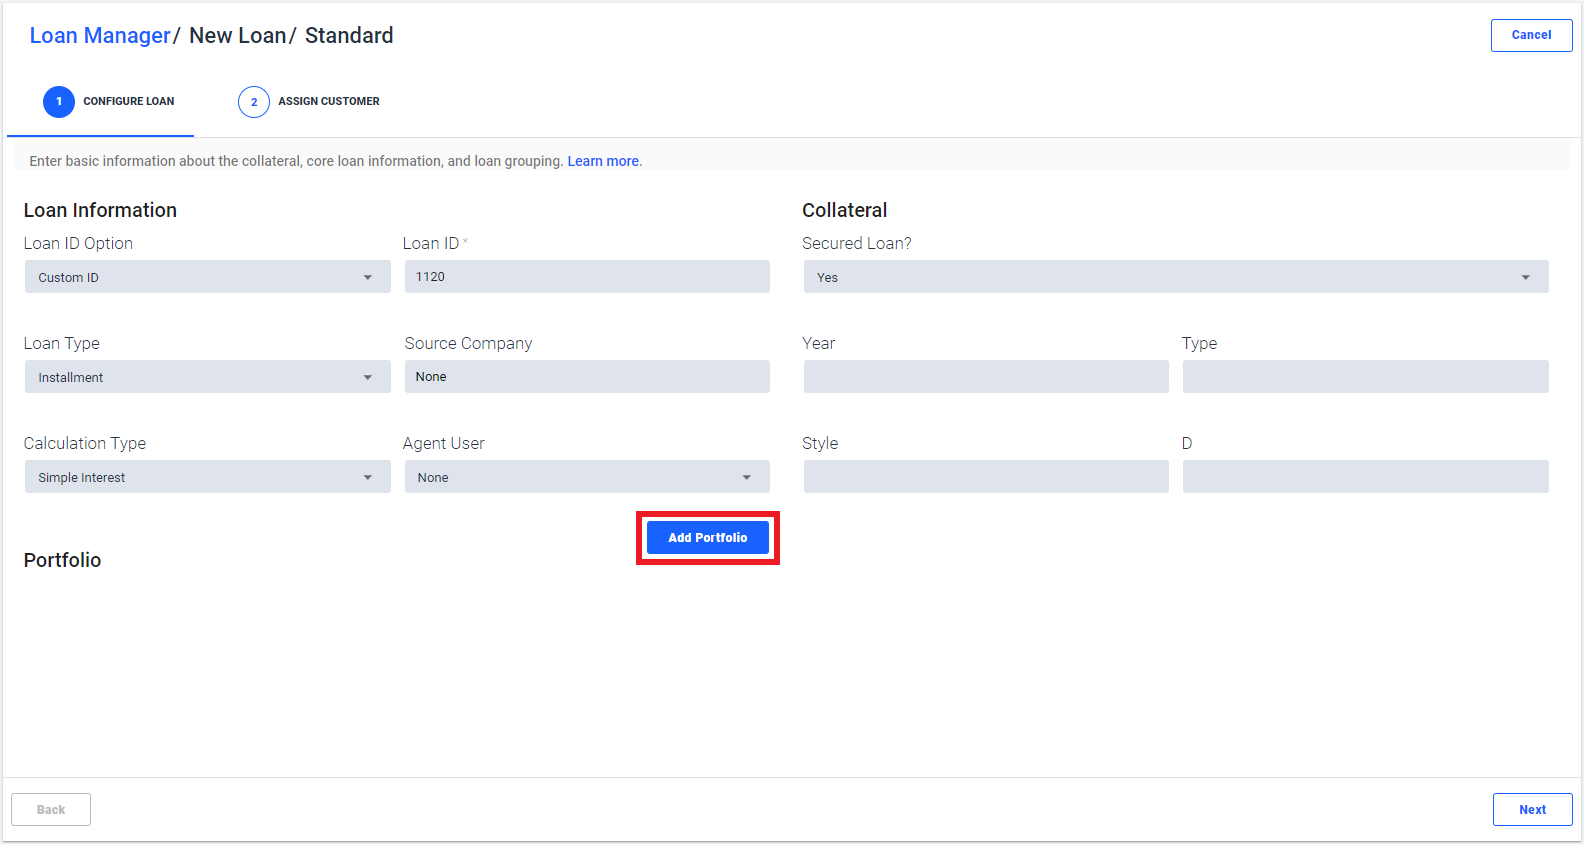Viewport: 1584px width, 844px height.
Task: Proceed with the Next button
Action: click(1532, 810)
